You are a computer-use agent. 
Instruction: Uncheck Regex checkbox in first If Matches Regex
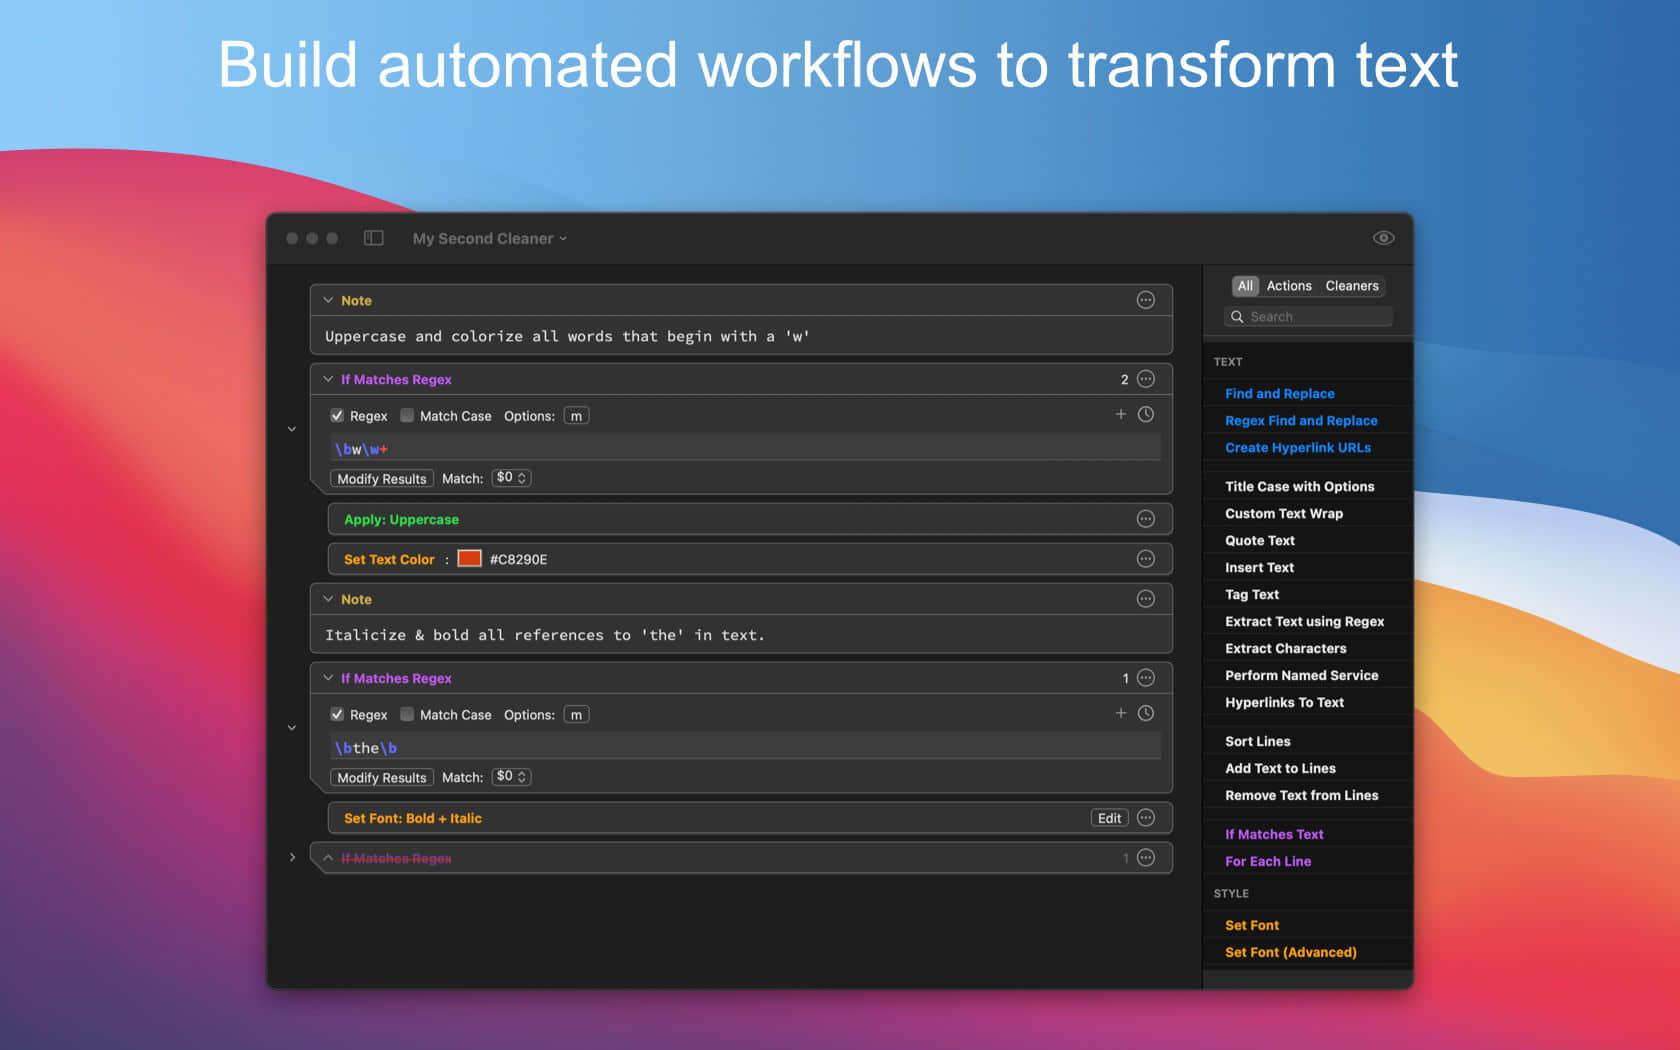click(x=337, y=416)
